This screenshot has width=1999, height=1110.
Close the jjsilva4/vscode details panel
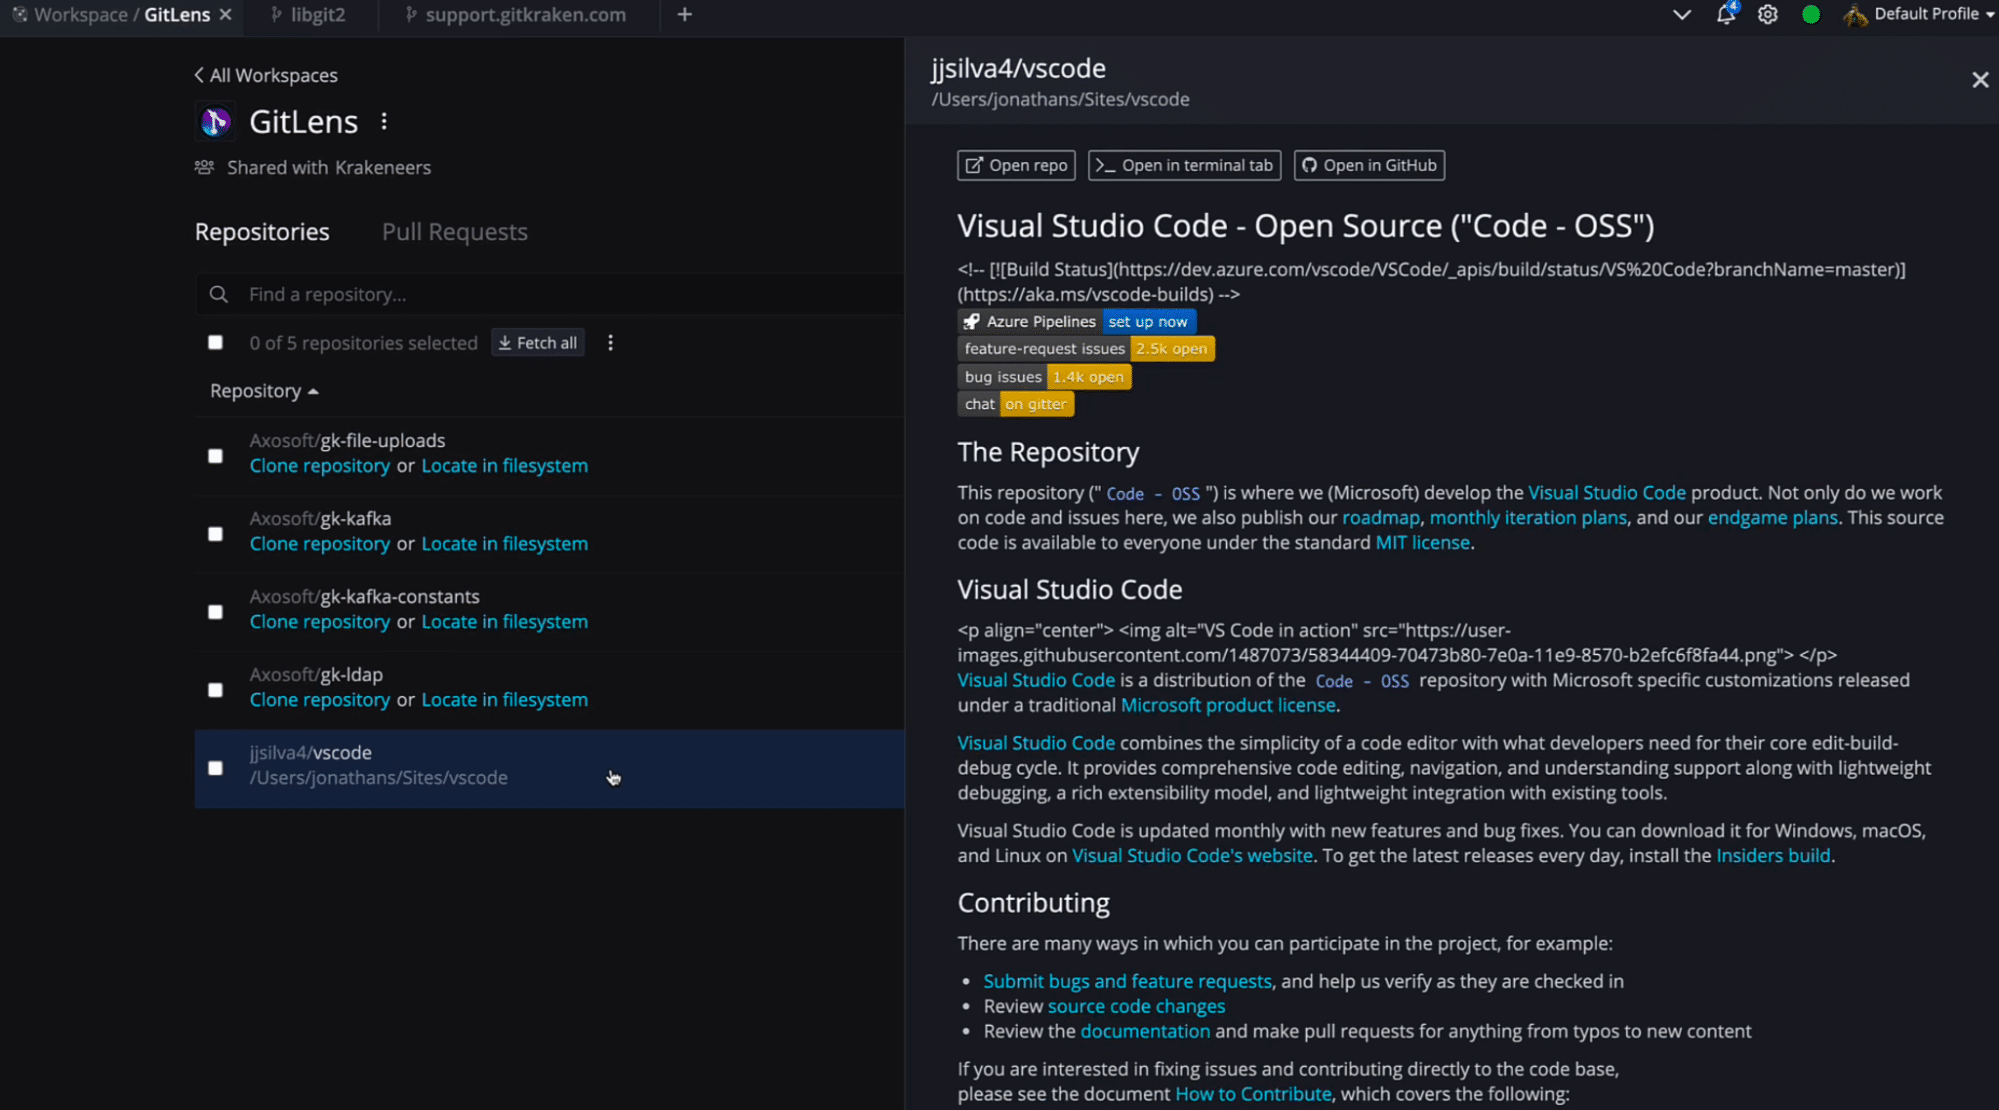(x=1979, y=80)
